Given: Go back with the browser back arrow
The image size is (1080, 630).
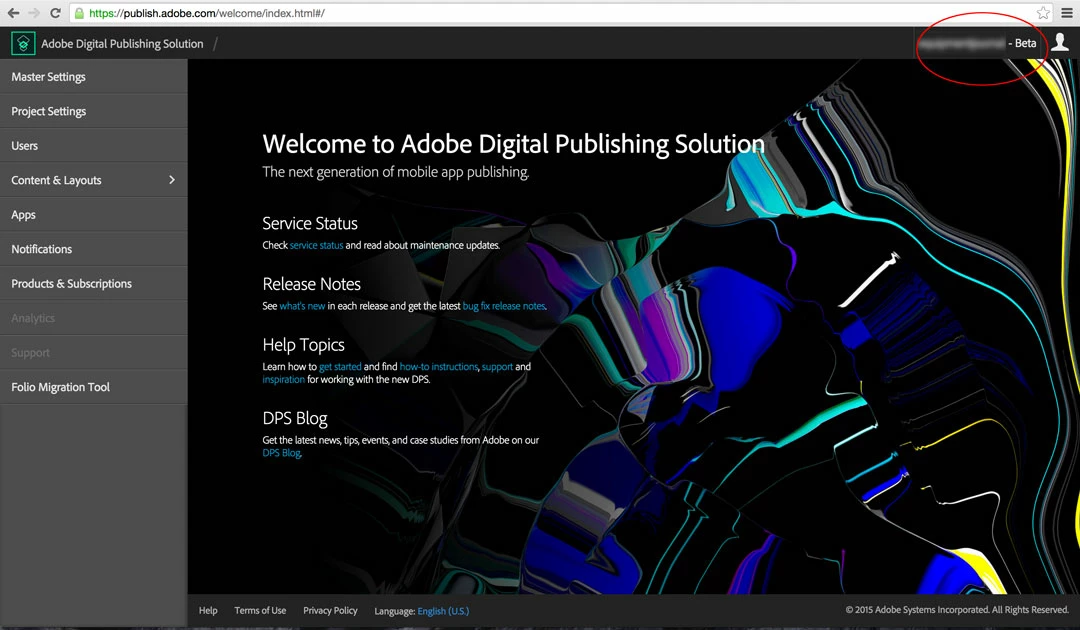Looking at the screenshot, I should click(x=13, y=12).
